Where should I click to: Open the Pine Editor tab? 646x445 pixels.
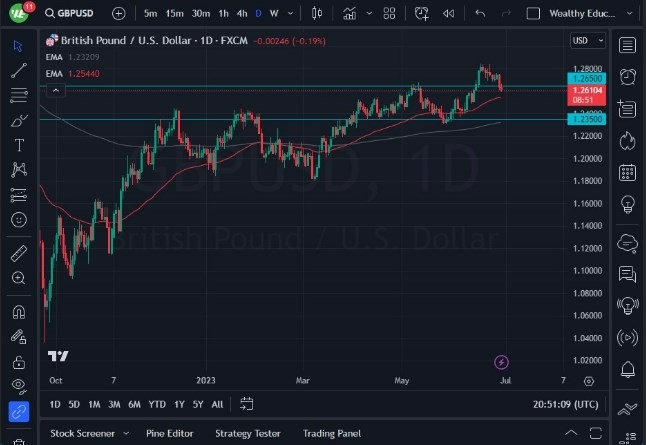169,433
